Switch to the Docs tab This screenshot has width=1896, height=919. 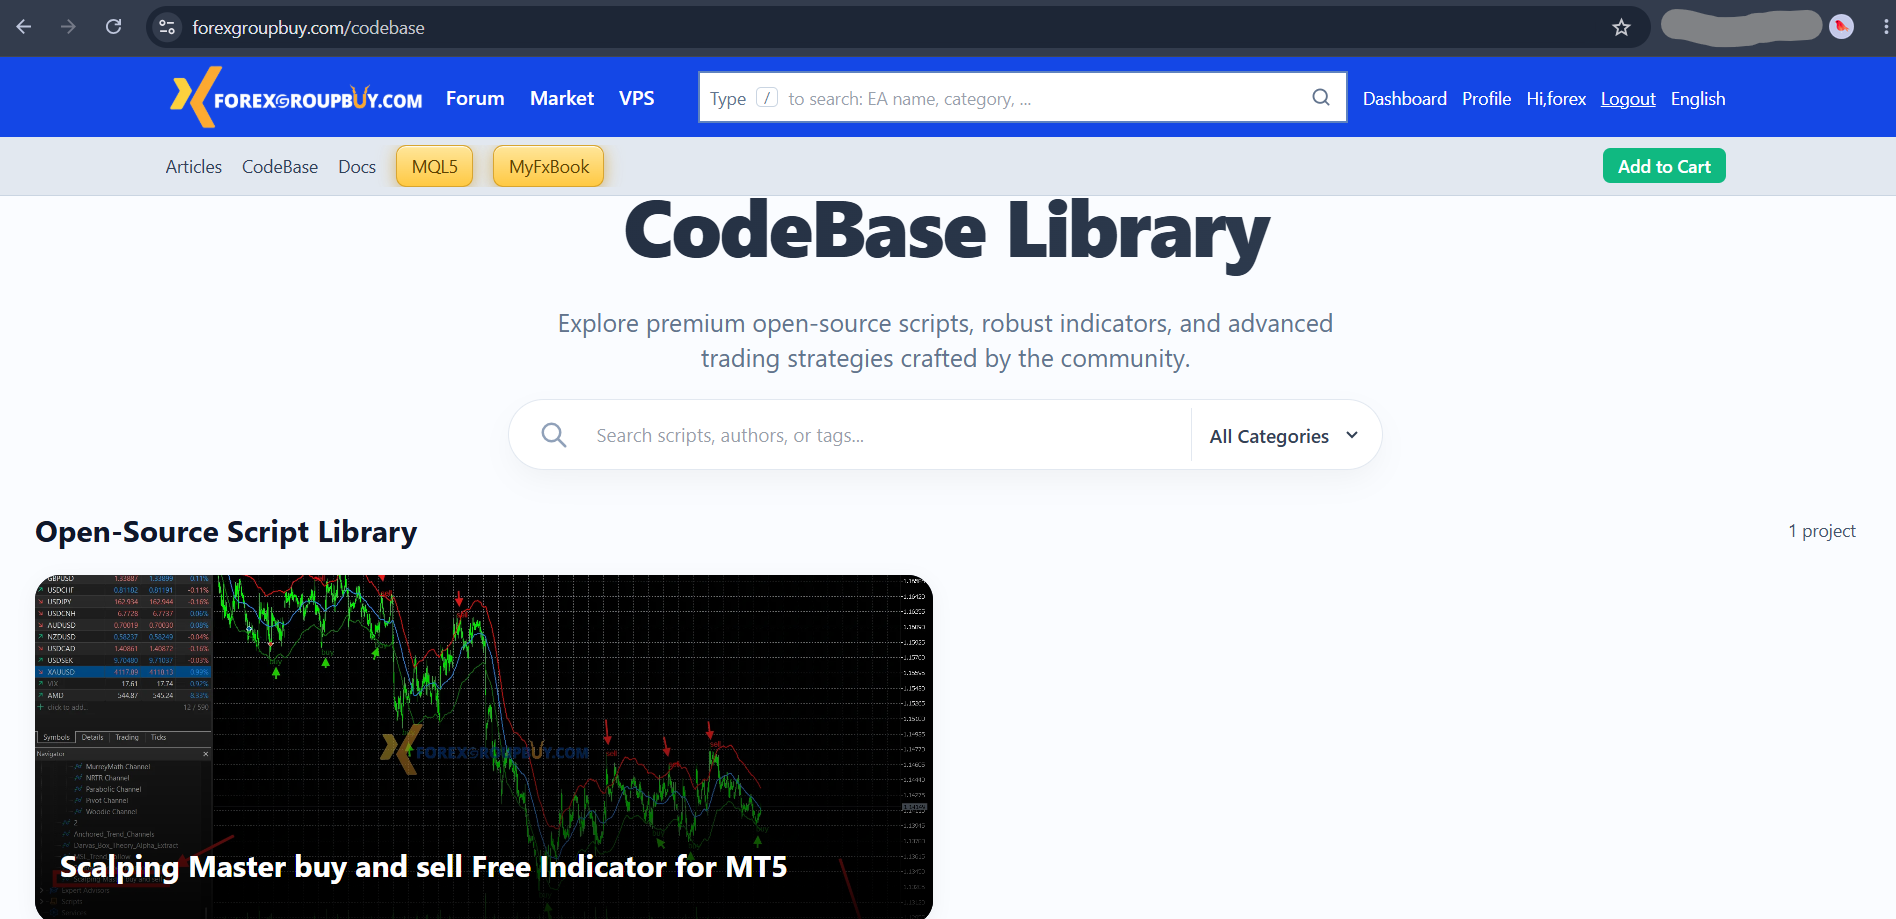pyautogui.click(x=357, y=166)
